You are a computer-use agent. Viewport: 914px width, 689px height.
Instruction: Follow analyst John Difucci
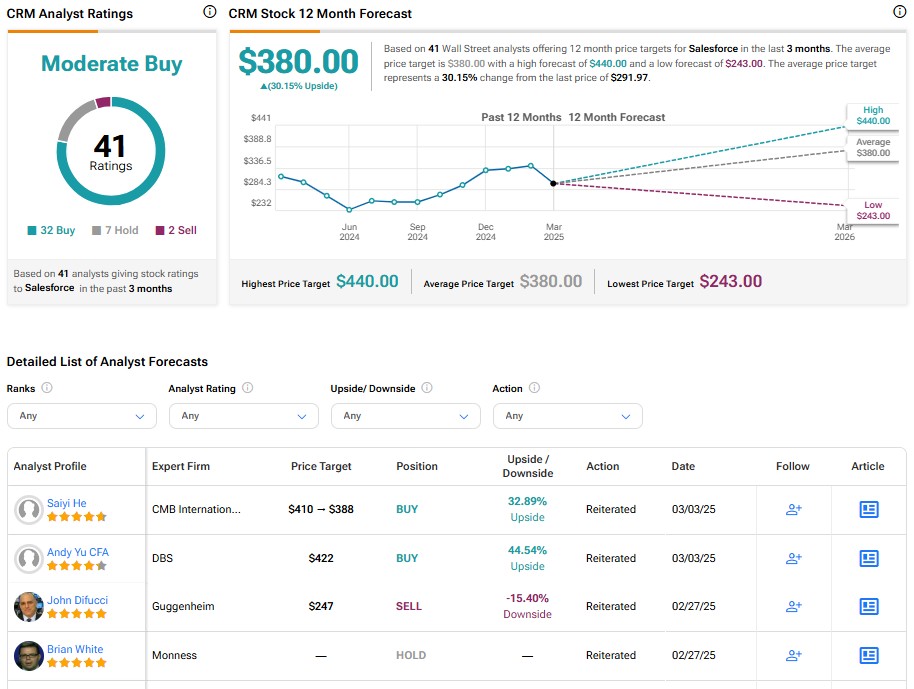[794, 606]
